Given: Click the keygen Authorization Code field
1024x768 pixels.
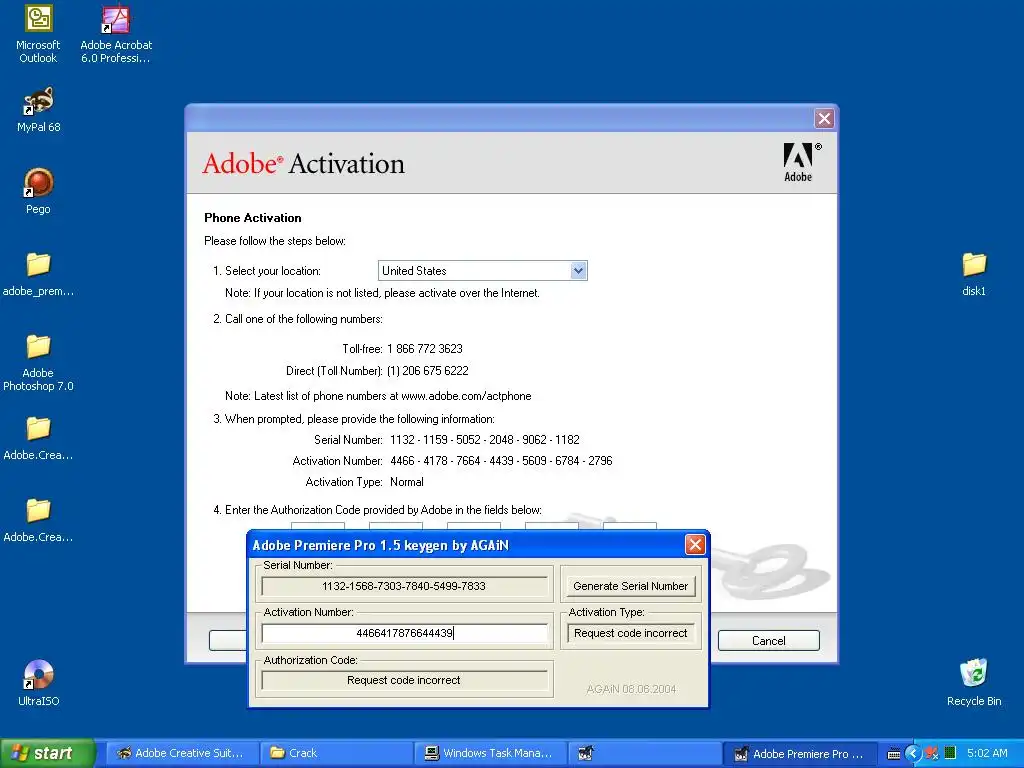Looking at the screenshot, I should point(404,680).
